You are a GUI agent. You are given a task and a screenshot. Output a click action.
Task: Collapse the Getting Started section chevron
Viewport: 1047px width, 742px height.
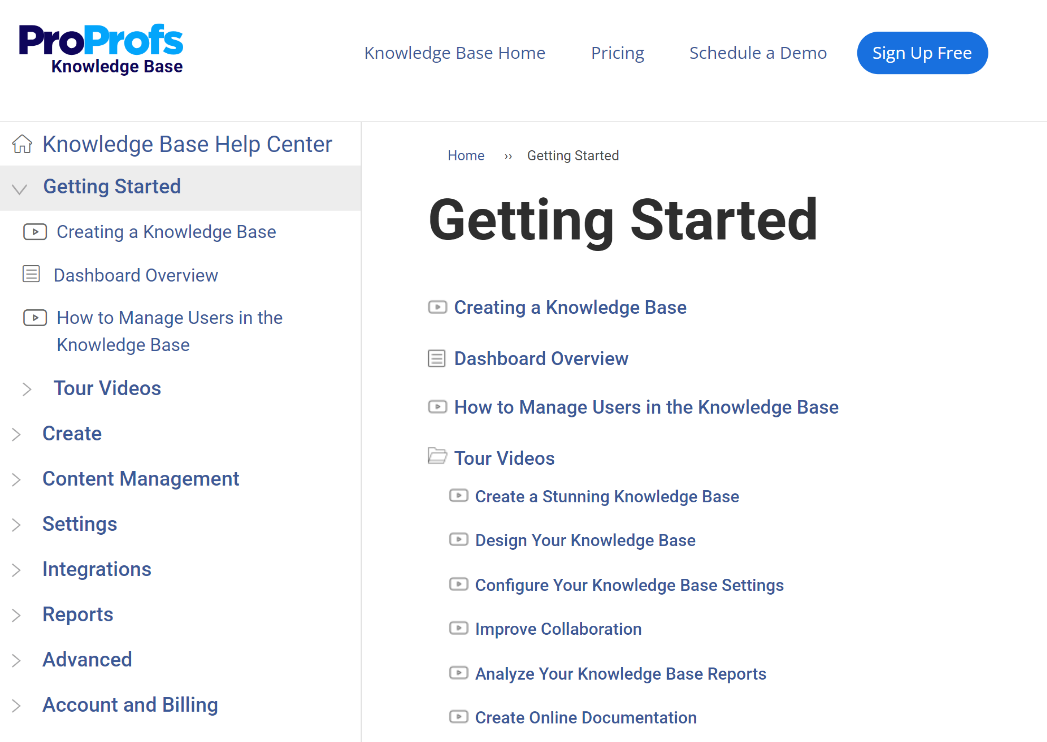(19, 189)
